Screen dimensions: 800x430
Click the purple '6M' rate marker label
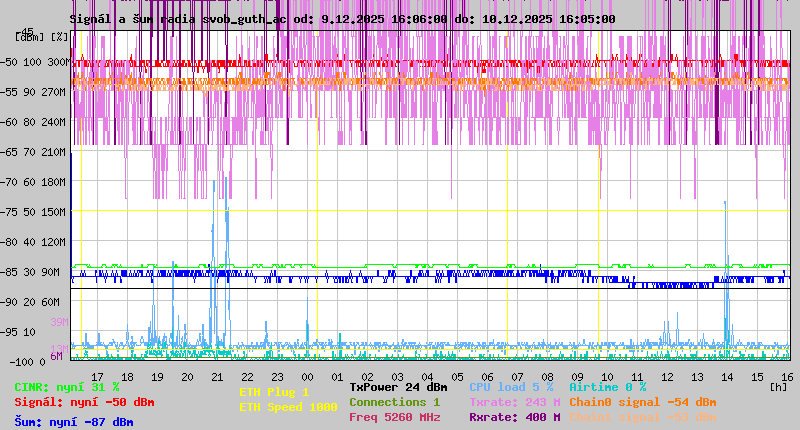(x=56, y=356)
